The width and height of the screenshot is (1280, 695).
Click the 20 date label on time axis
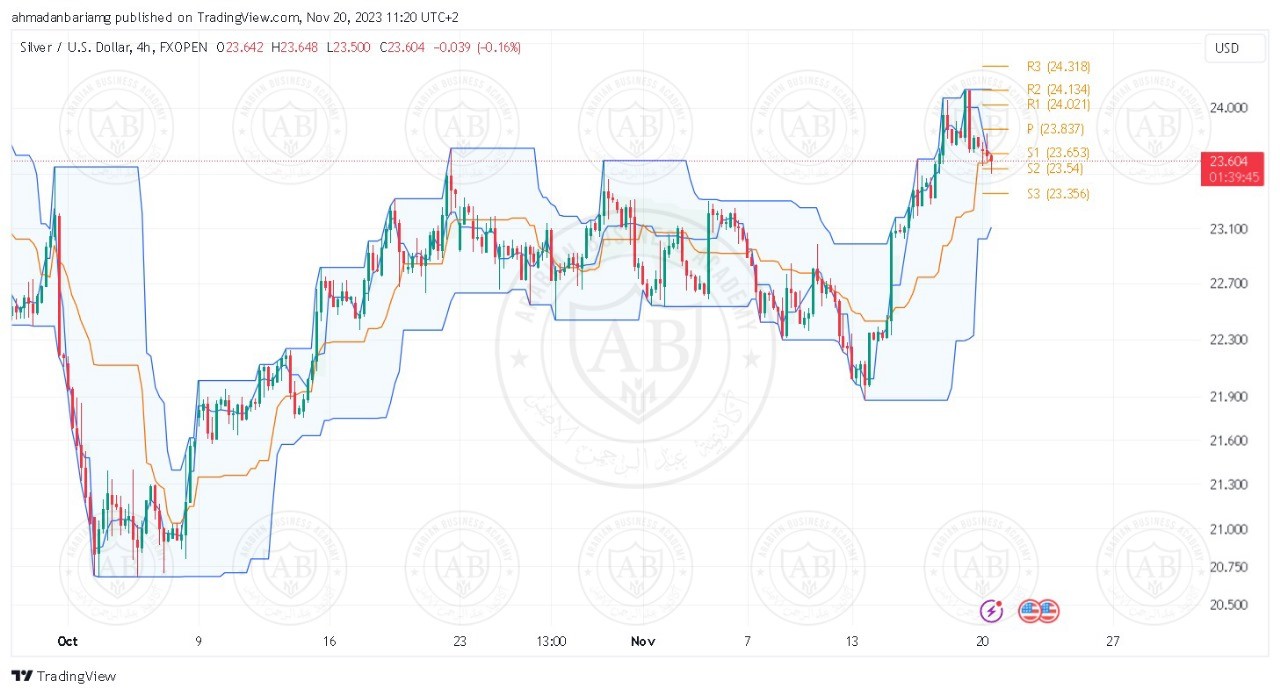983,641
